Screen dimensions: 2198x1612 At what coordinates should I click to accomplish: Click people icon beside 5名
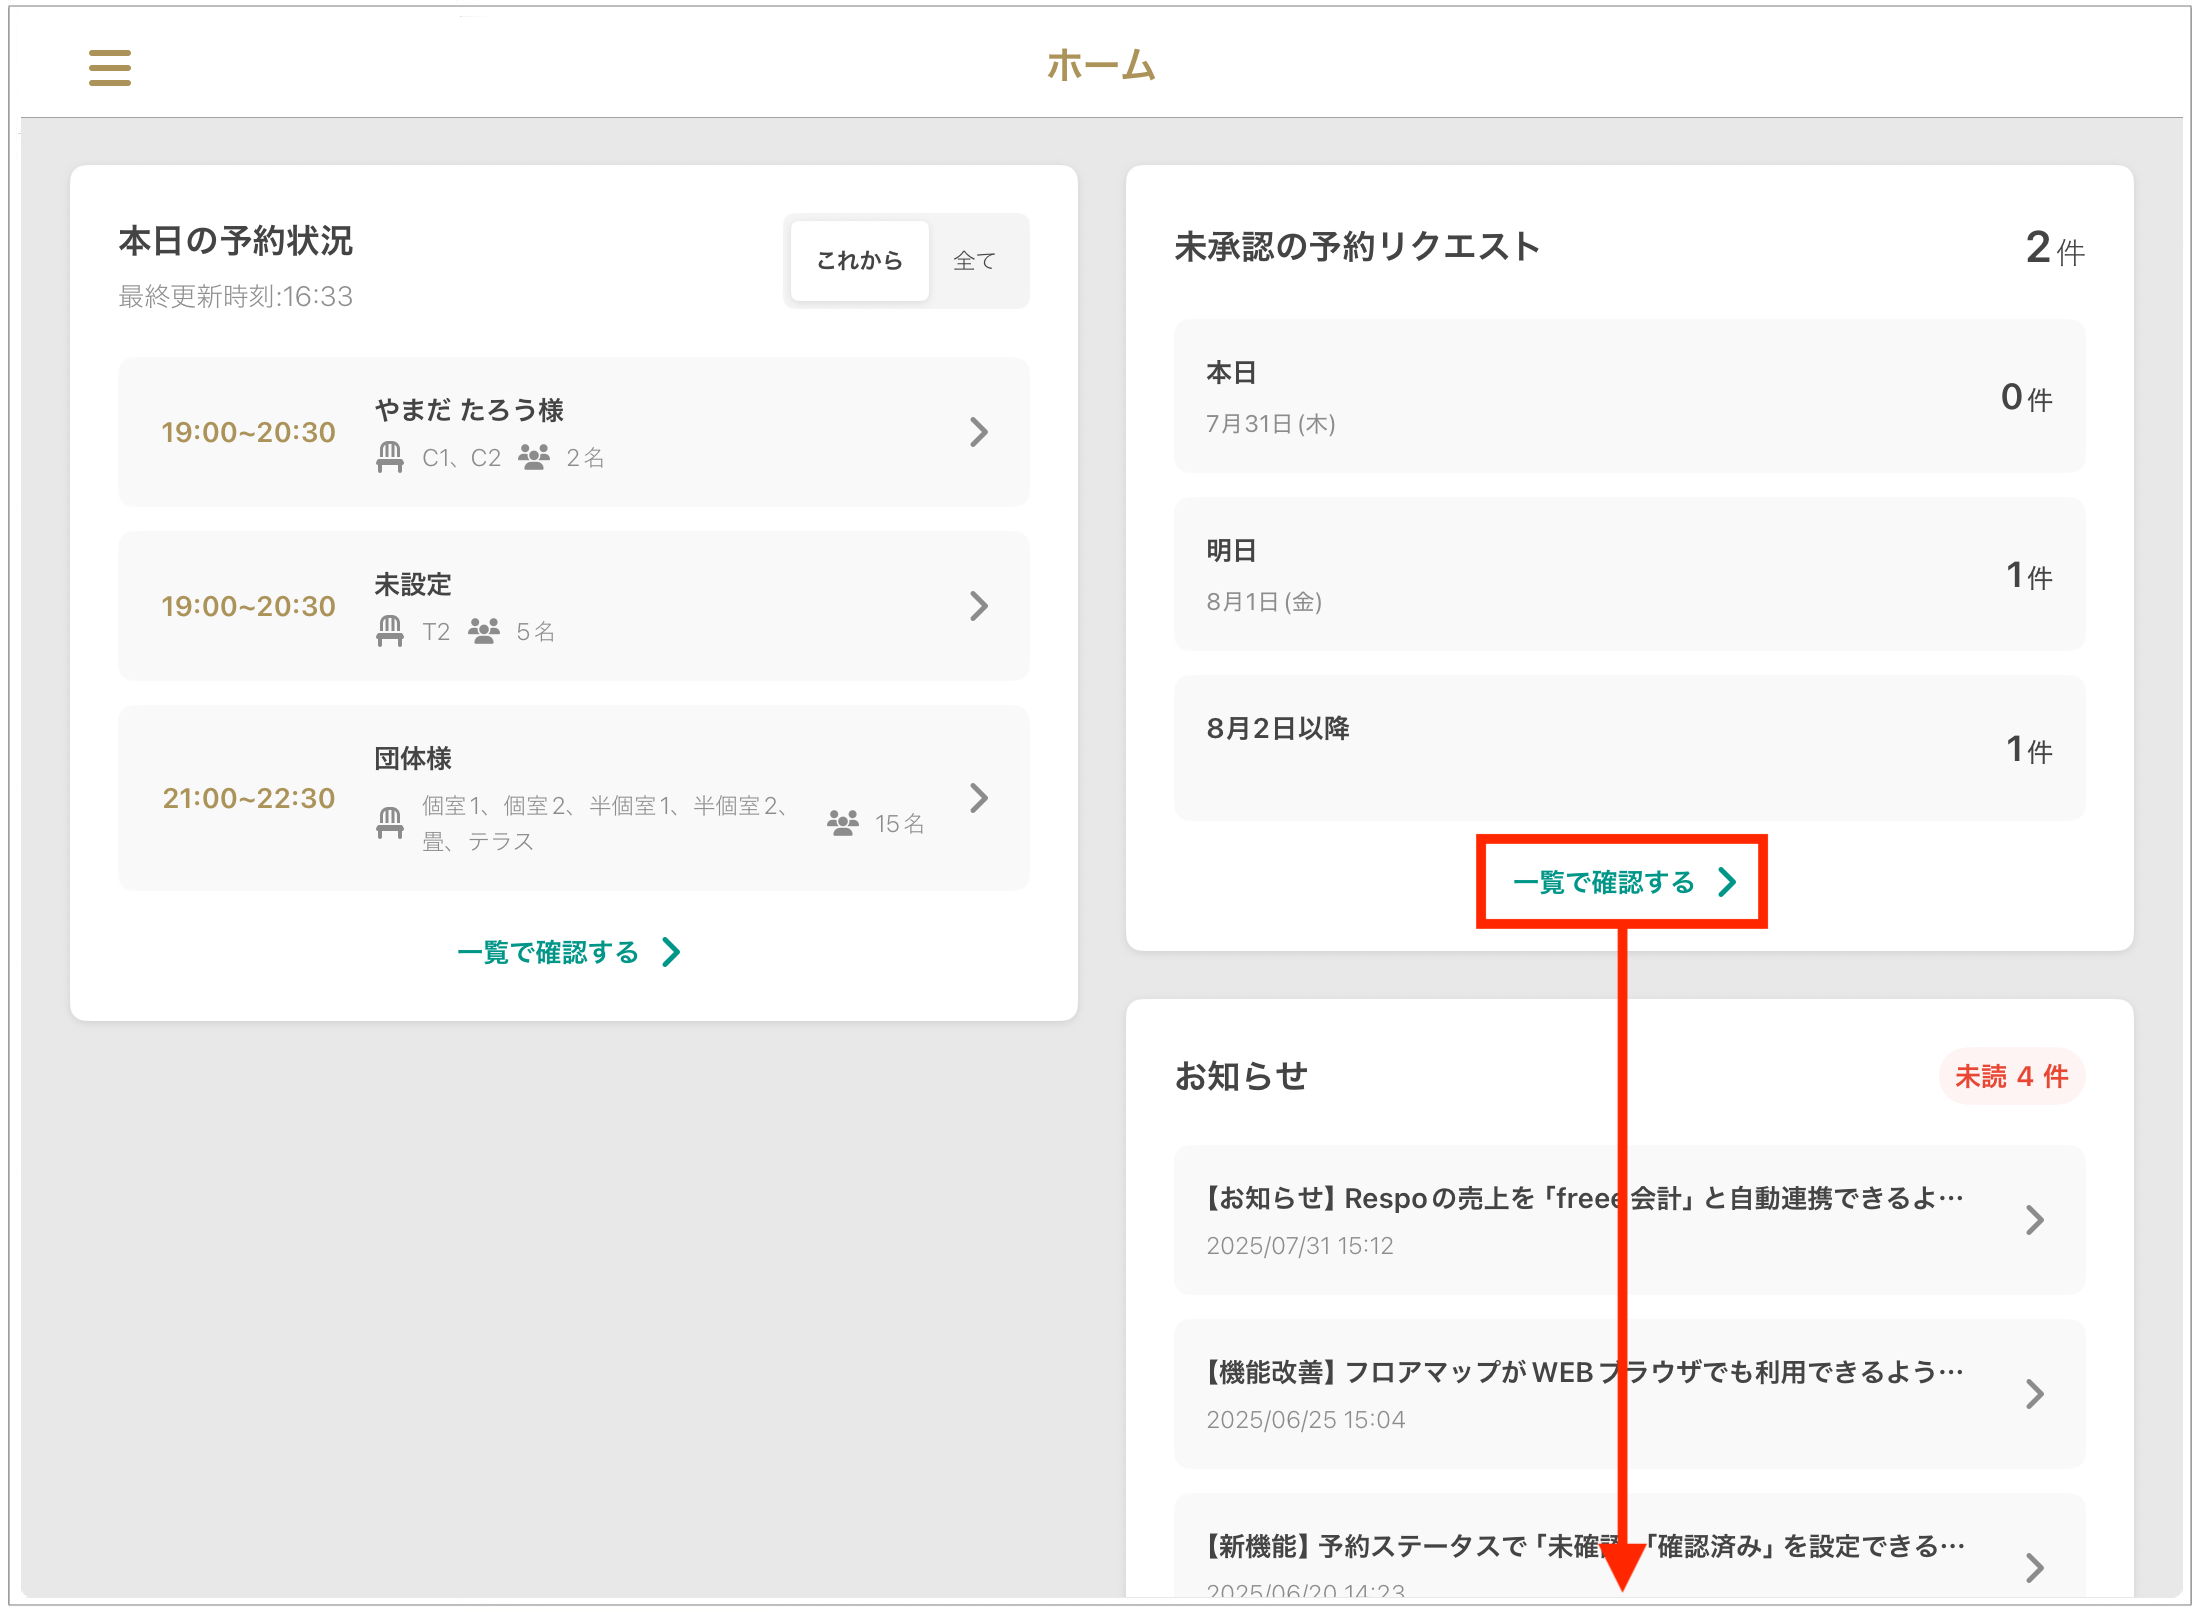[484, 632]
